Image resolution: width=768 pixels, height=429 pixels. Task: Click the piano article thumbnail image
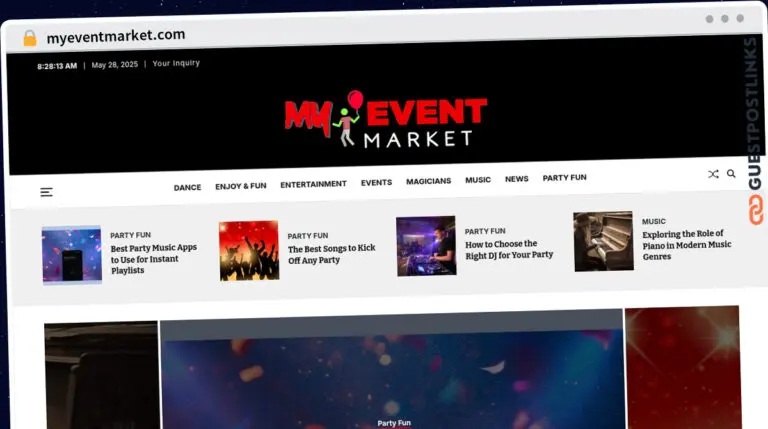(603, 241)
